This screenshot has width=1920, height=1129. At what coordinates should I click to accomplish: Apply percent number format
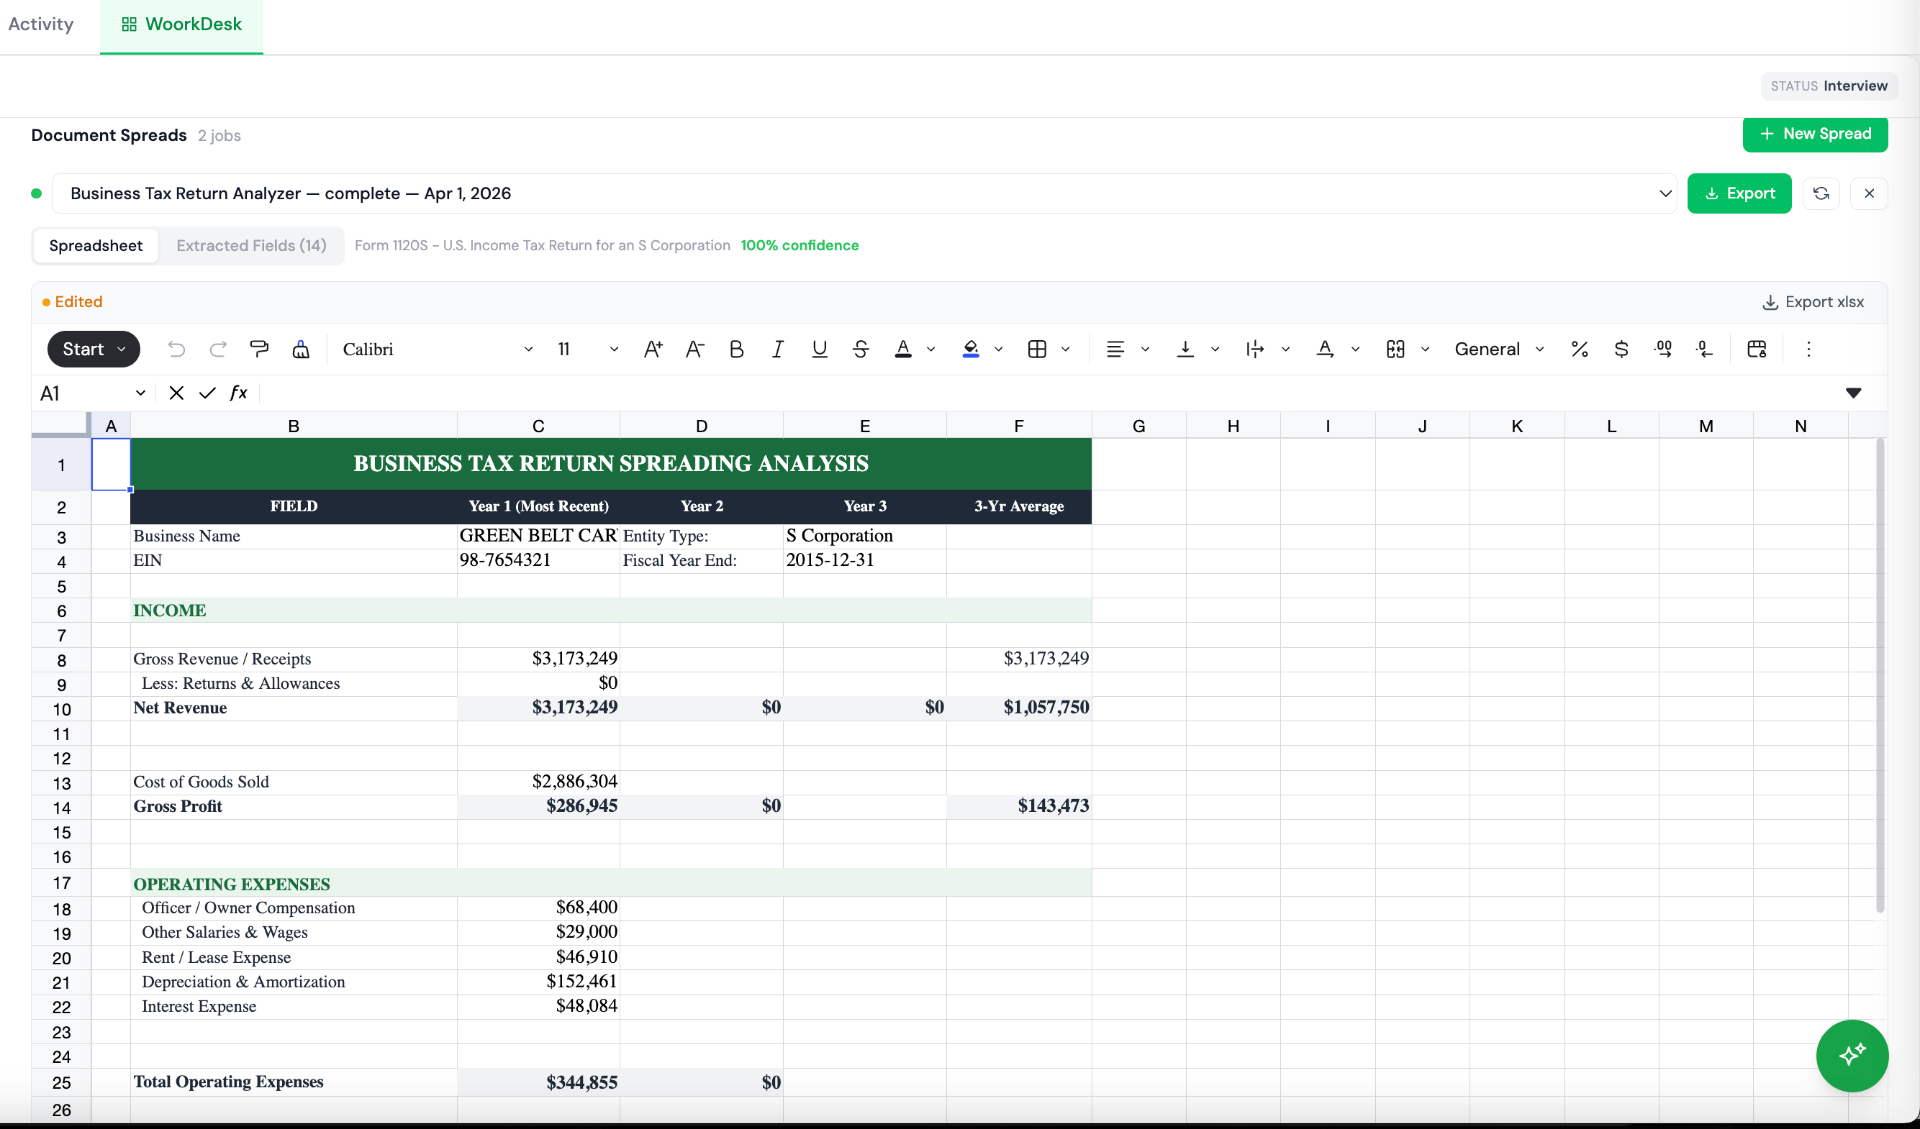click(x=1580, y=349)
